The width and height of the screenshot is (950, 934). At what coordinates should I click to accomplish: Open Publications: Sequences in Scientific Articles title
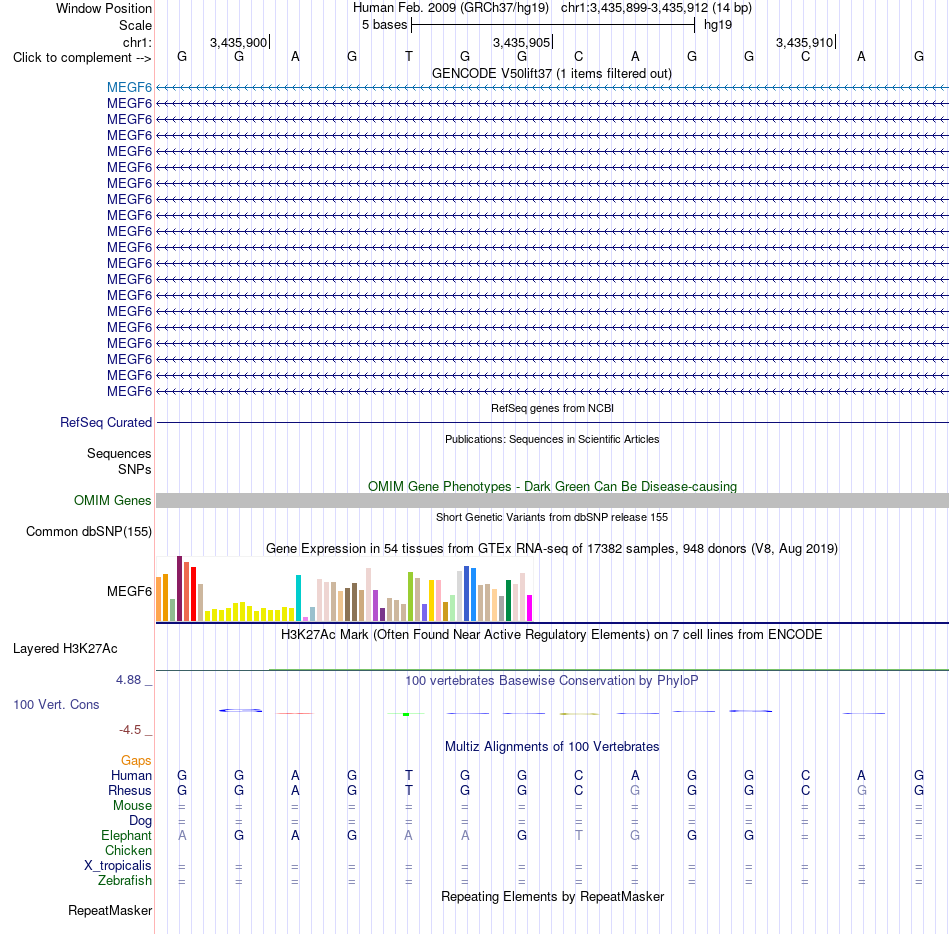click(x=552, y=439)
